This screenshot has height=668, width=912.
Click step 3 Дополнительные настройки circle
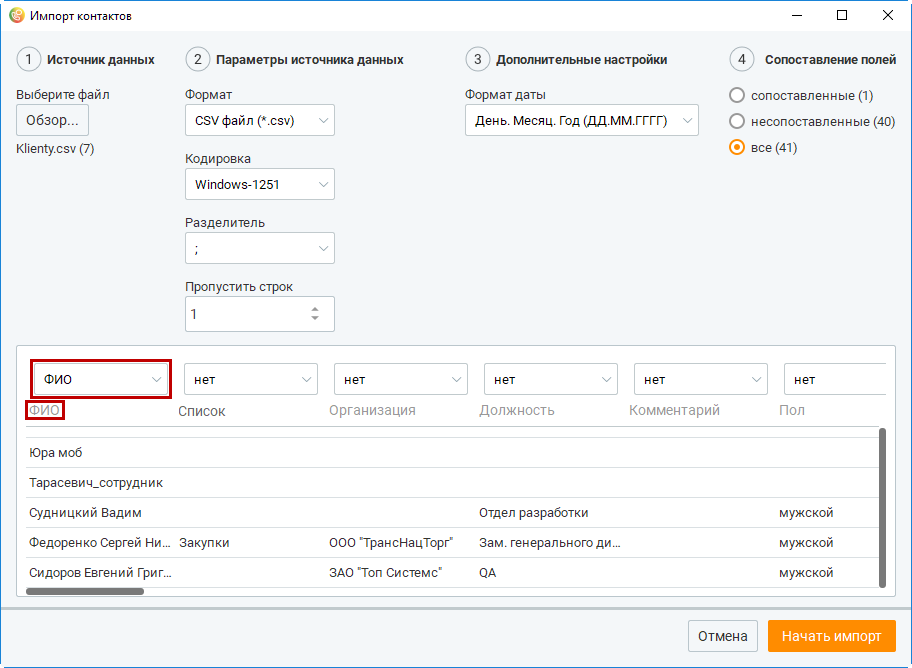[478, 59]
